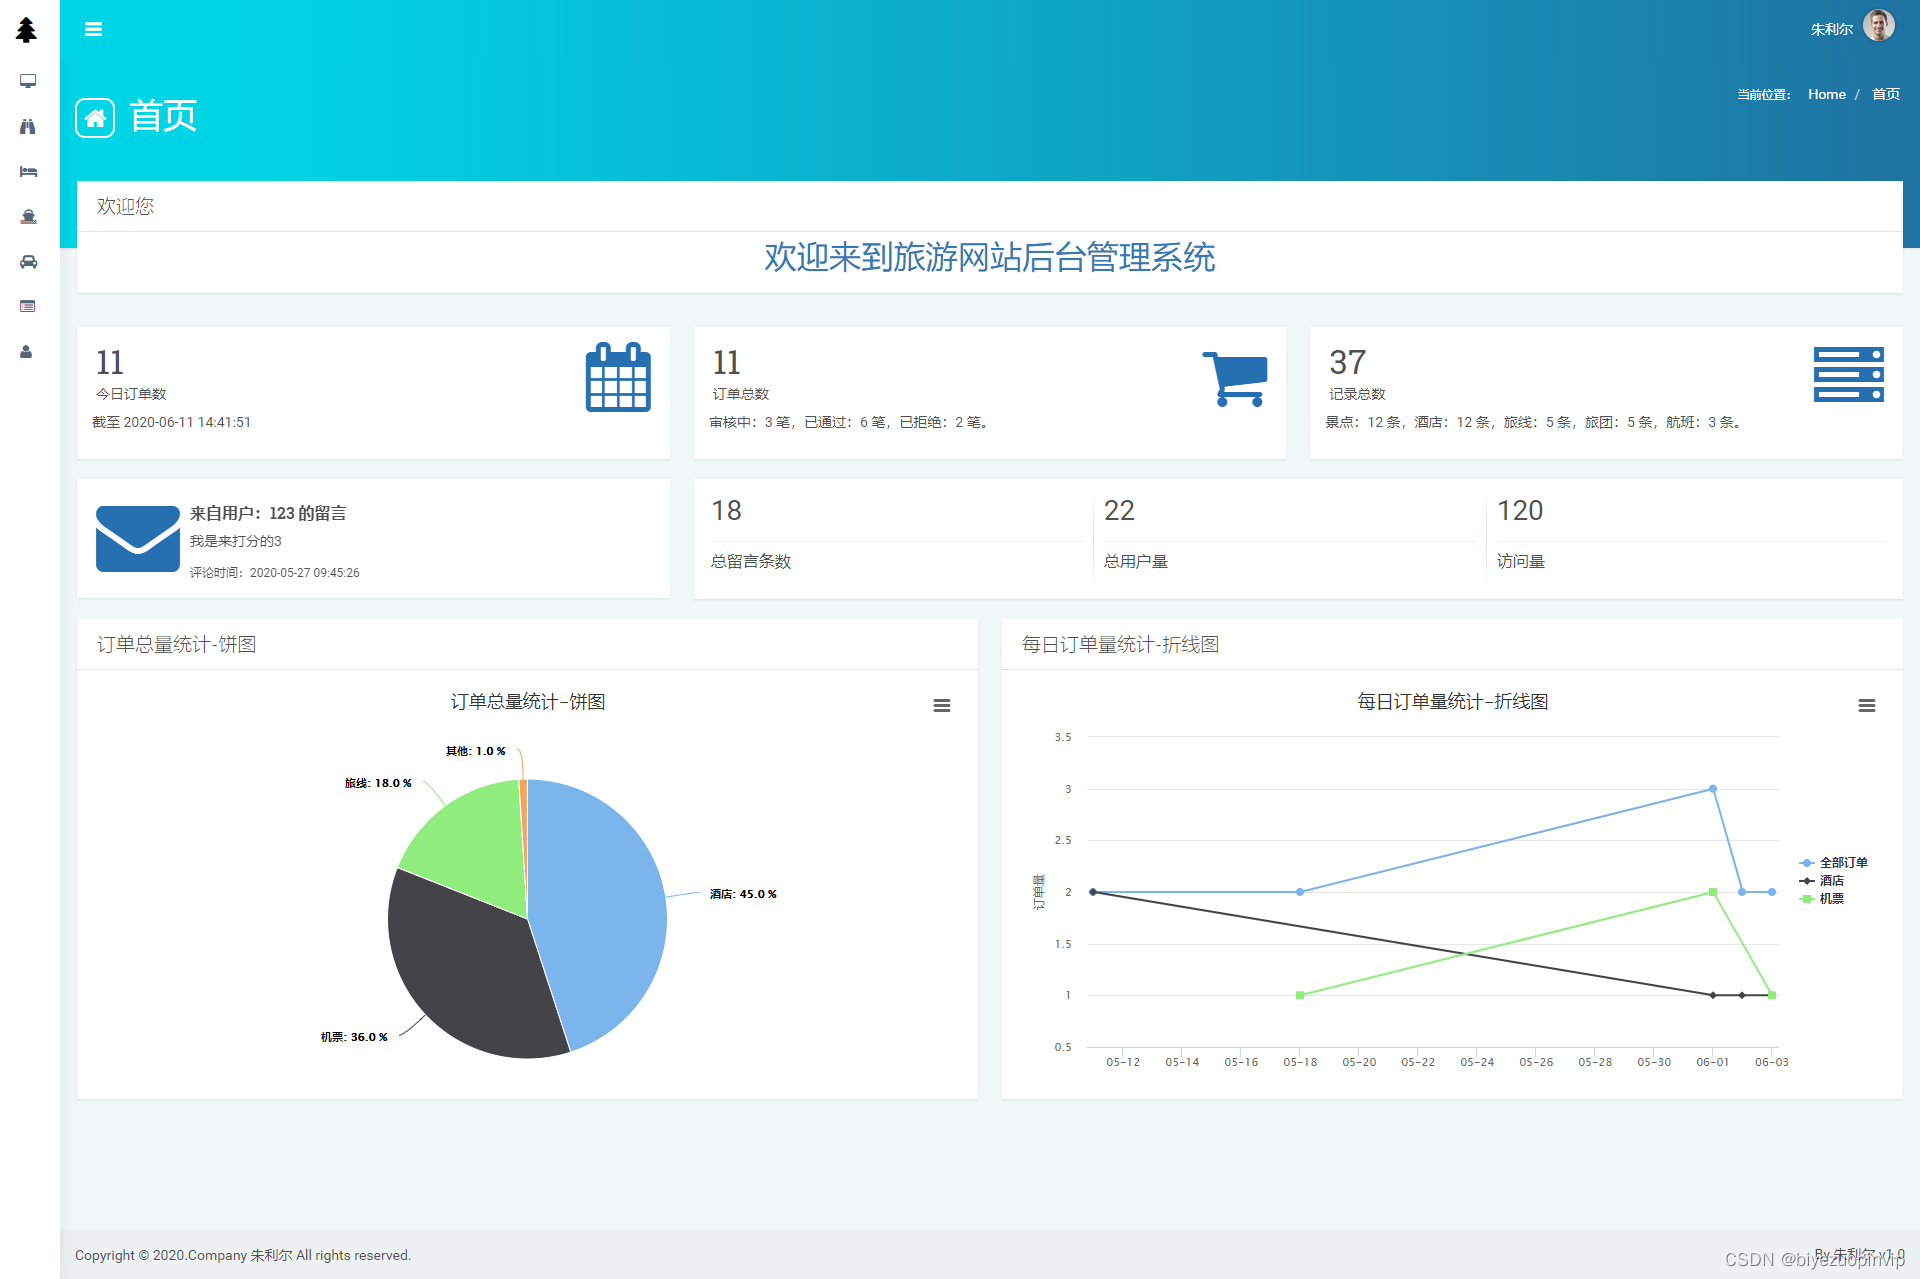Click the bed hotel management icon in sidebar
Viewport: 1920px width, 1279px height.
coord(27,171)
